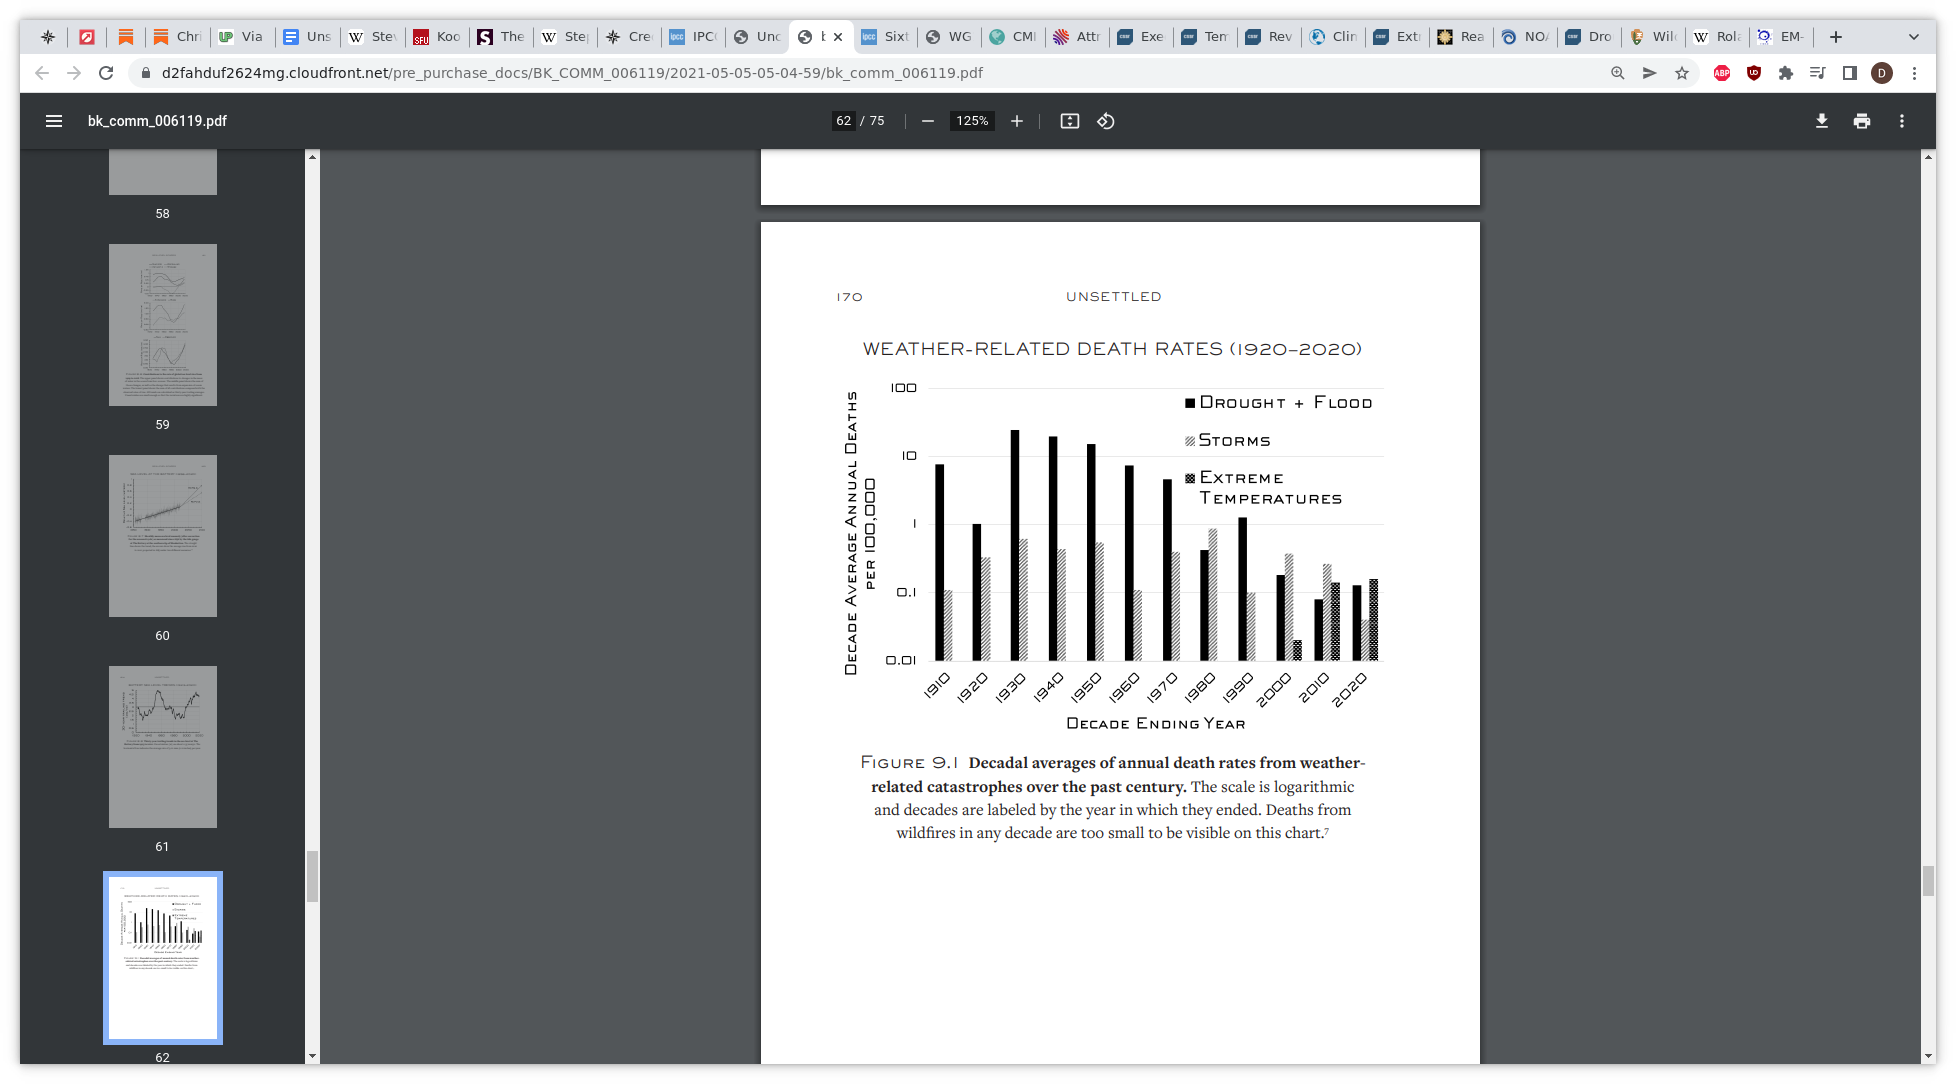
Task: Switch to the Koo tab
Action: pos(437,37)
